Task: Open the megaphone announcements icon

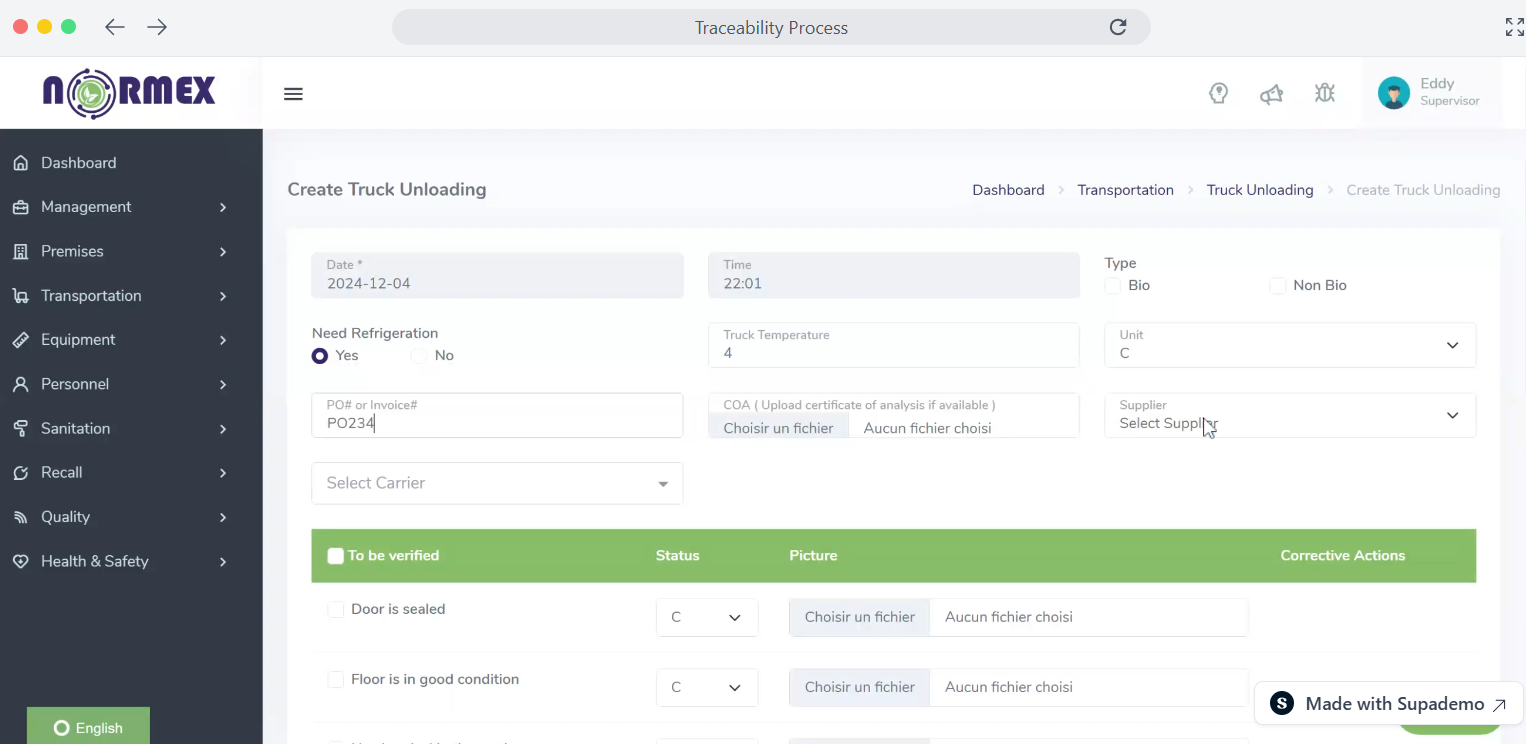Action: [1271, 94]
